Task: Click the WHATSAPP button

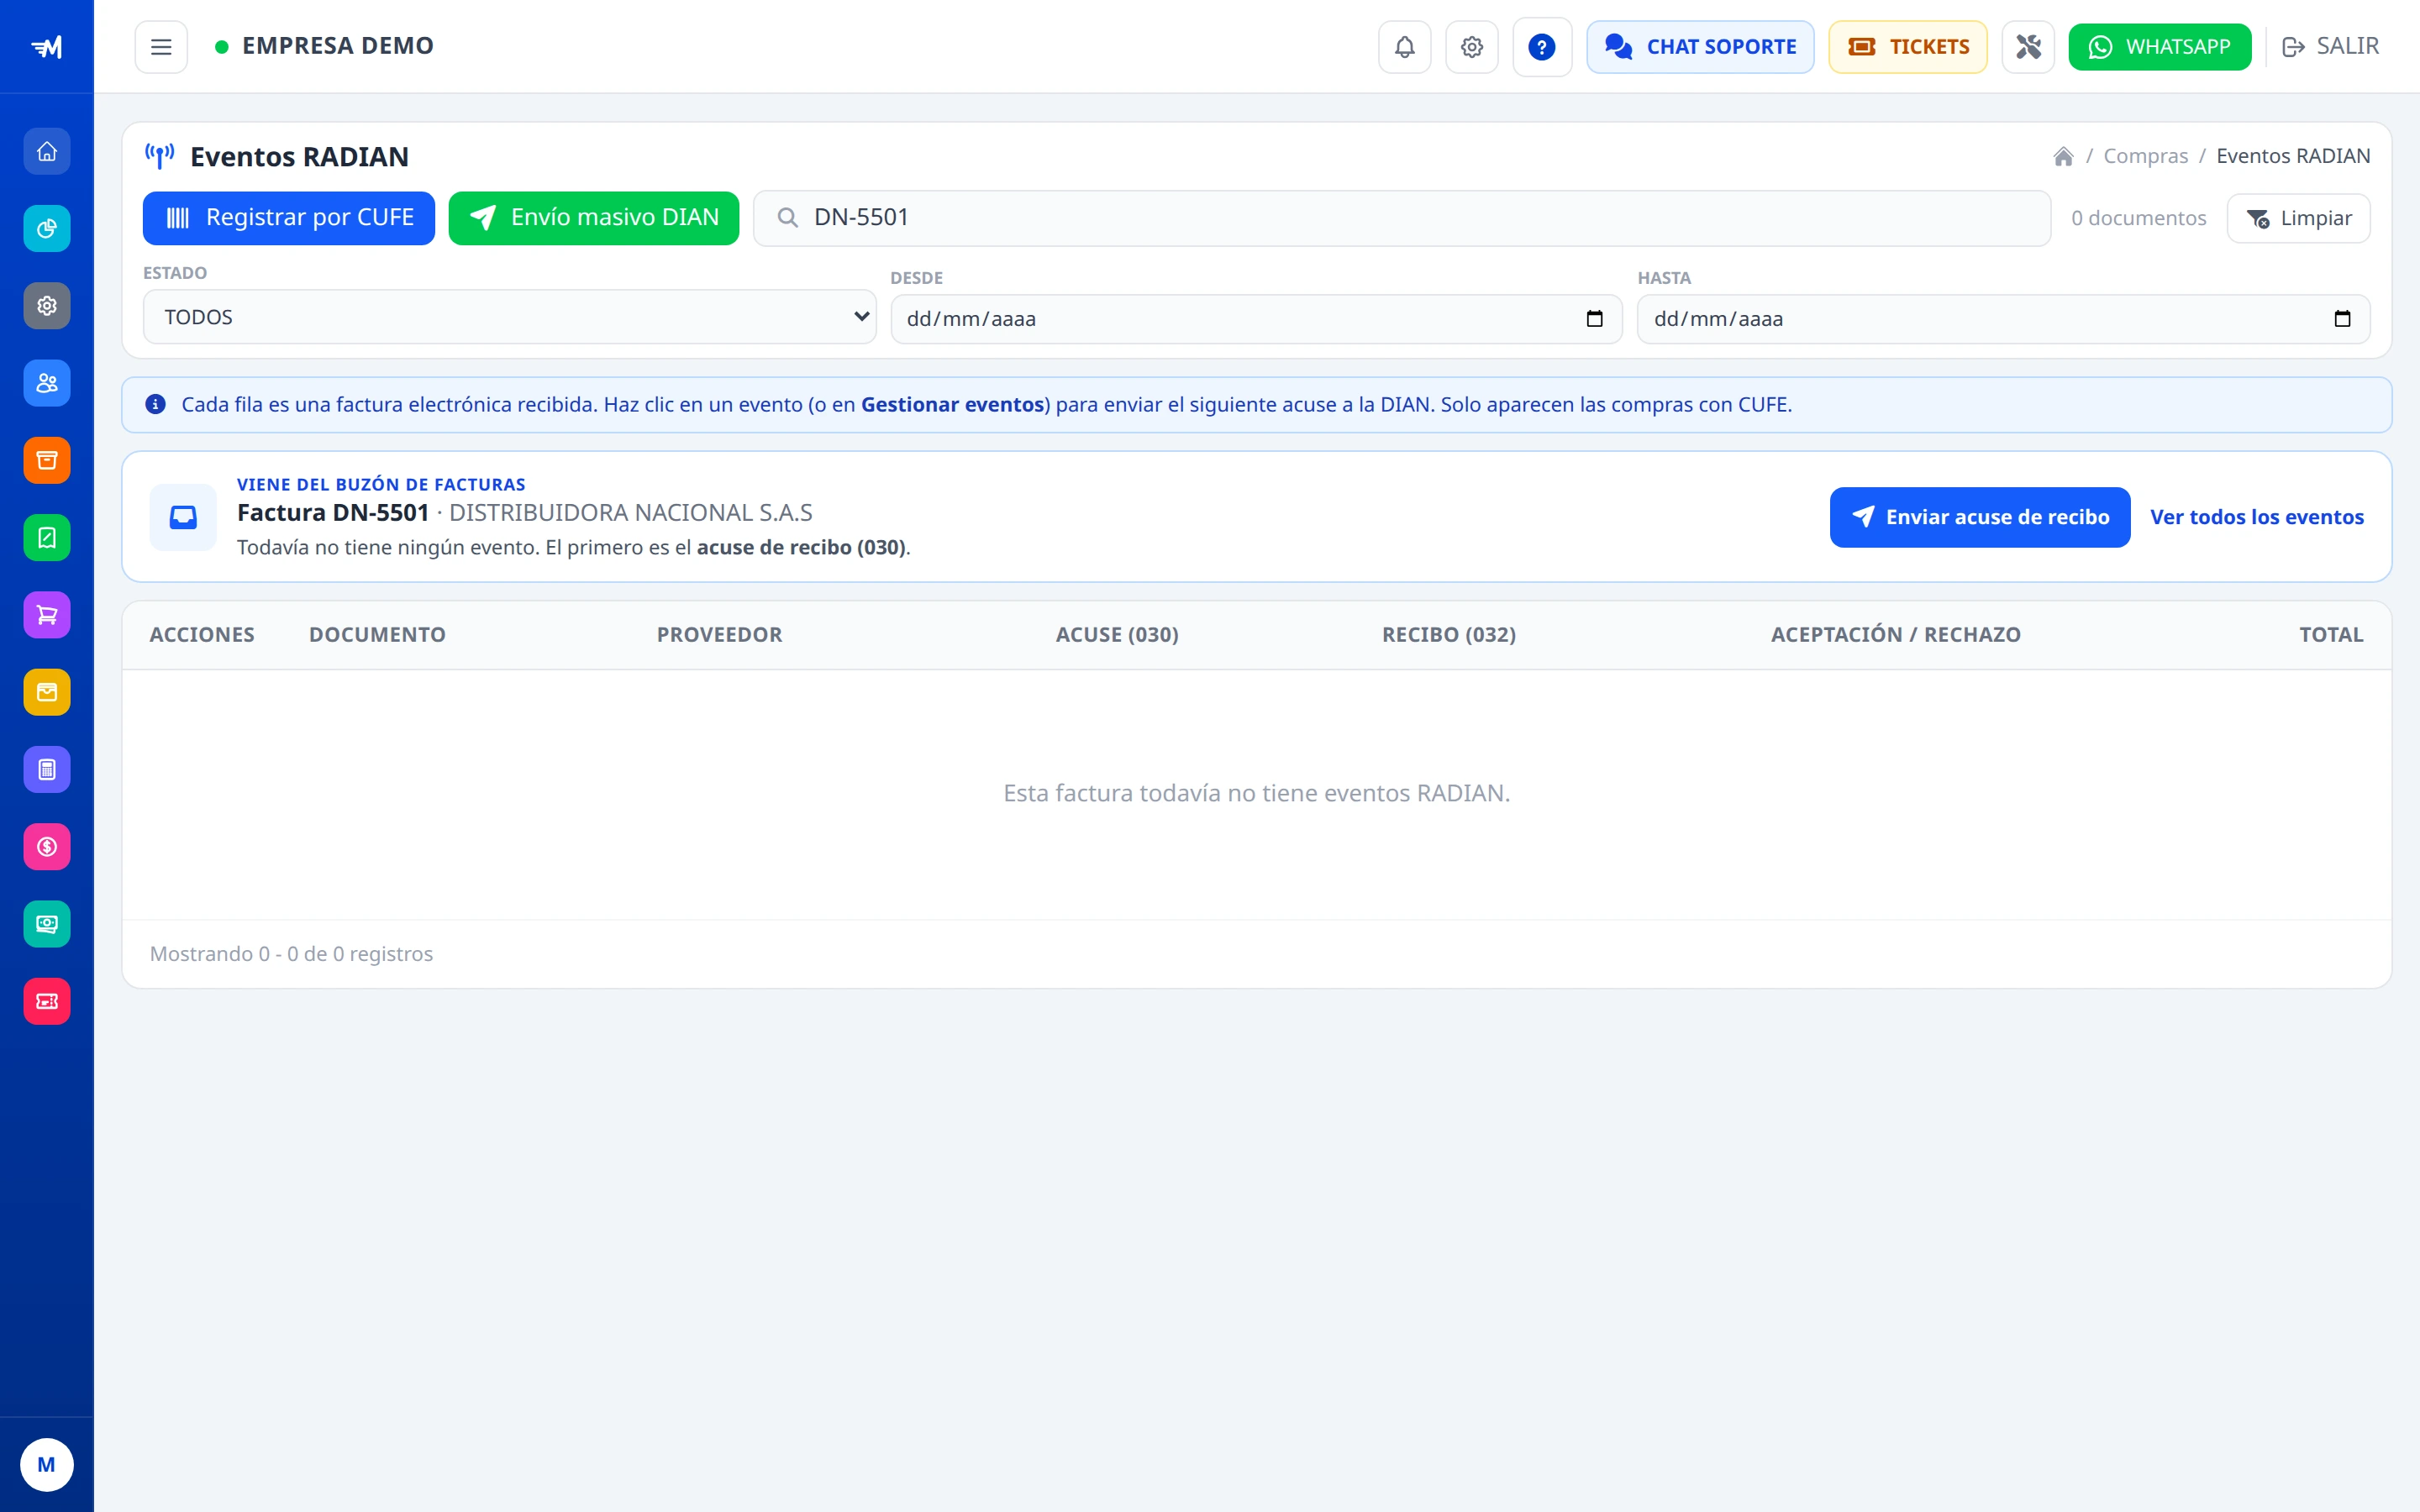Action: click(x=2160, y=47)
